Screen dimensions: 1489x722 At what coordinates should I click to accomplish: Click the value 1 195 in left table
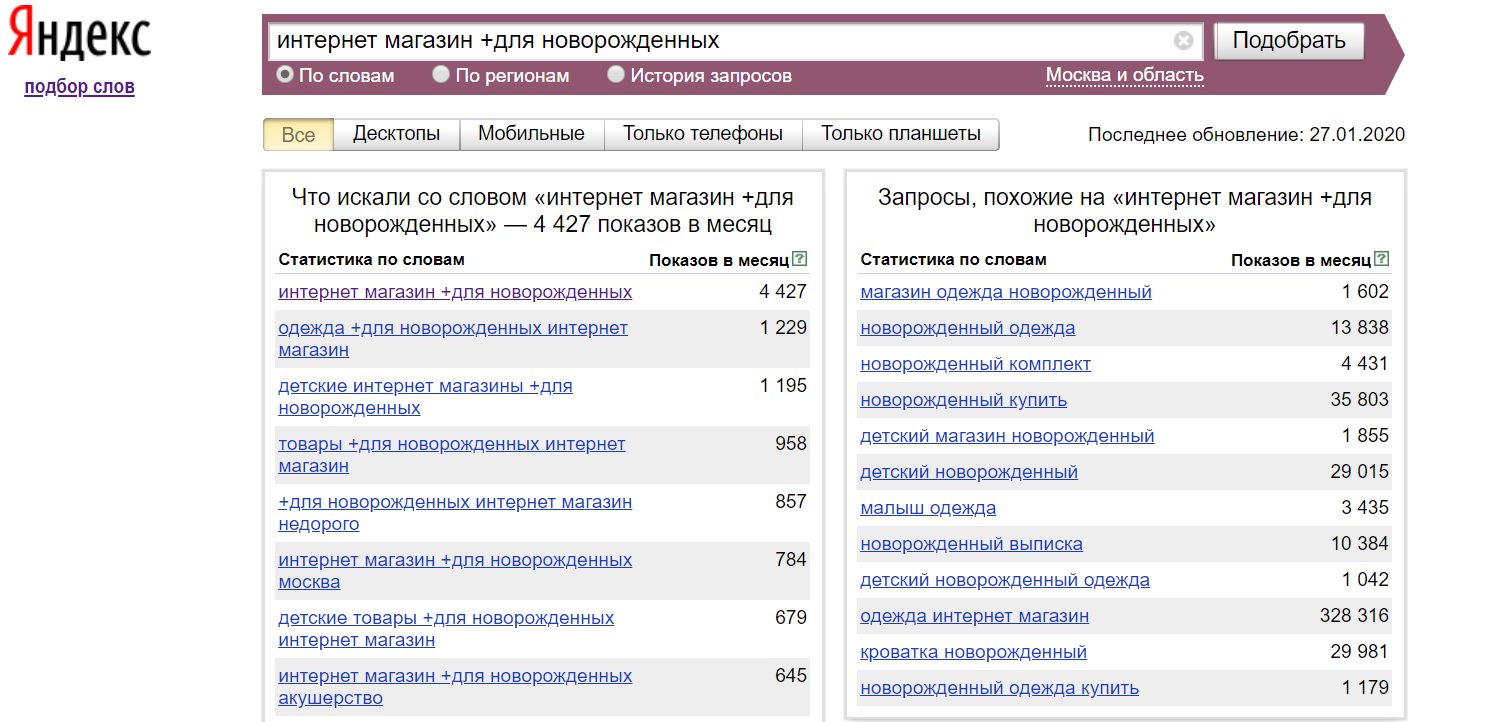coord(783,386)
